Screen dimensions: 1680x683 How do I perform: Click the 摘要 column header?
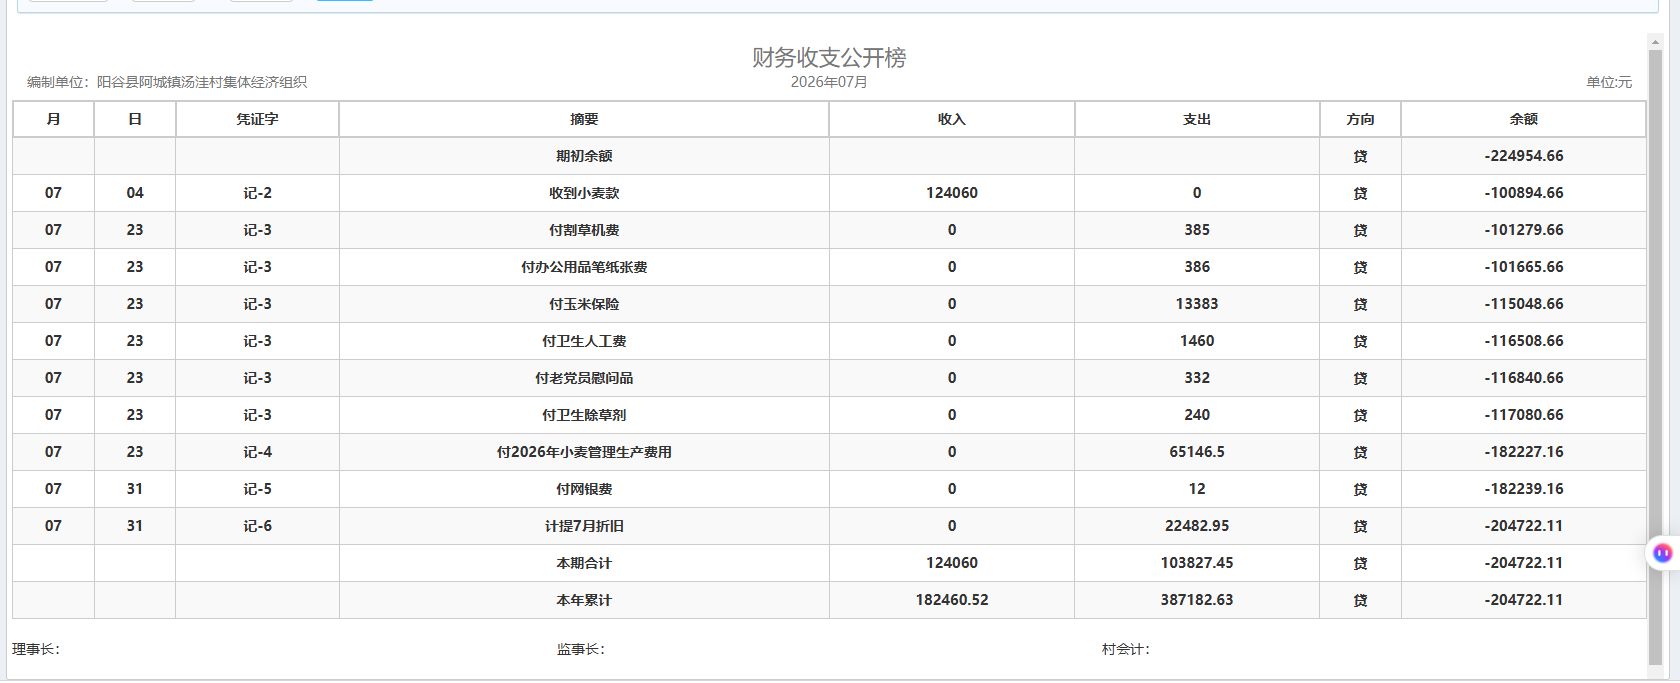point(584,119)
